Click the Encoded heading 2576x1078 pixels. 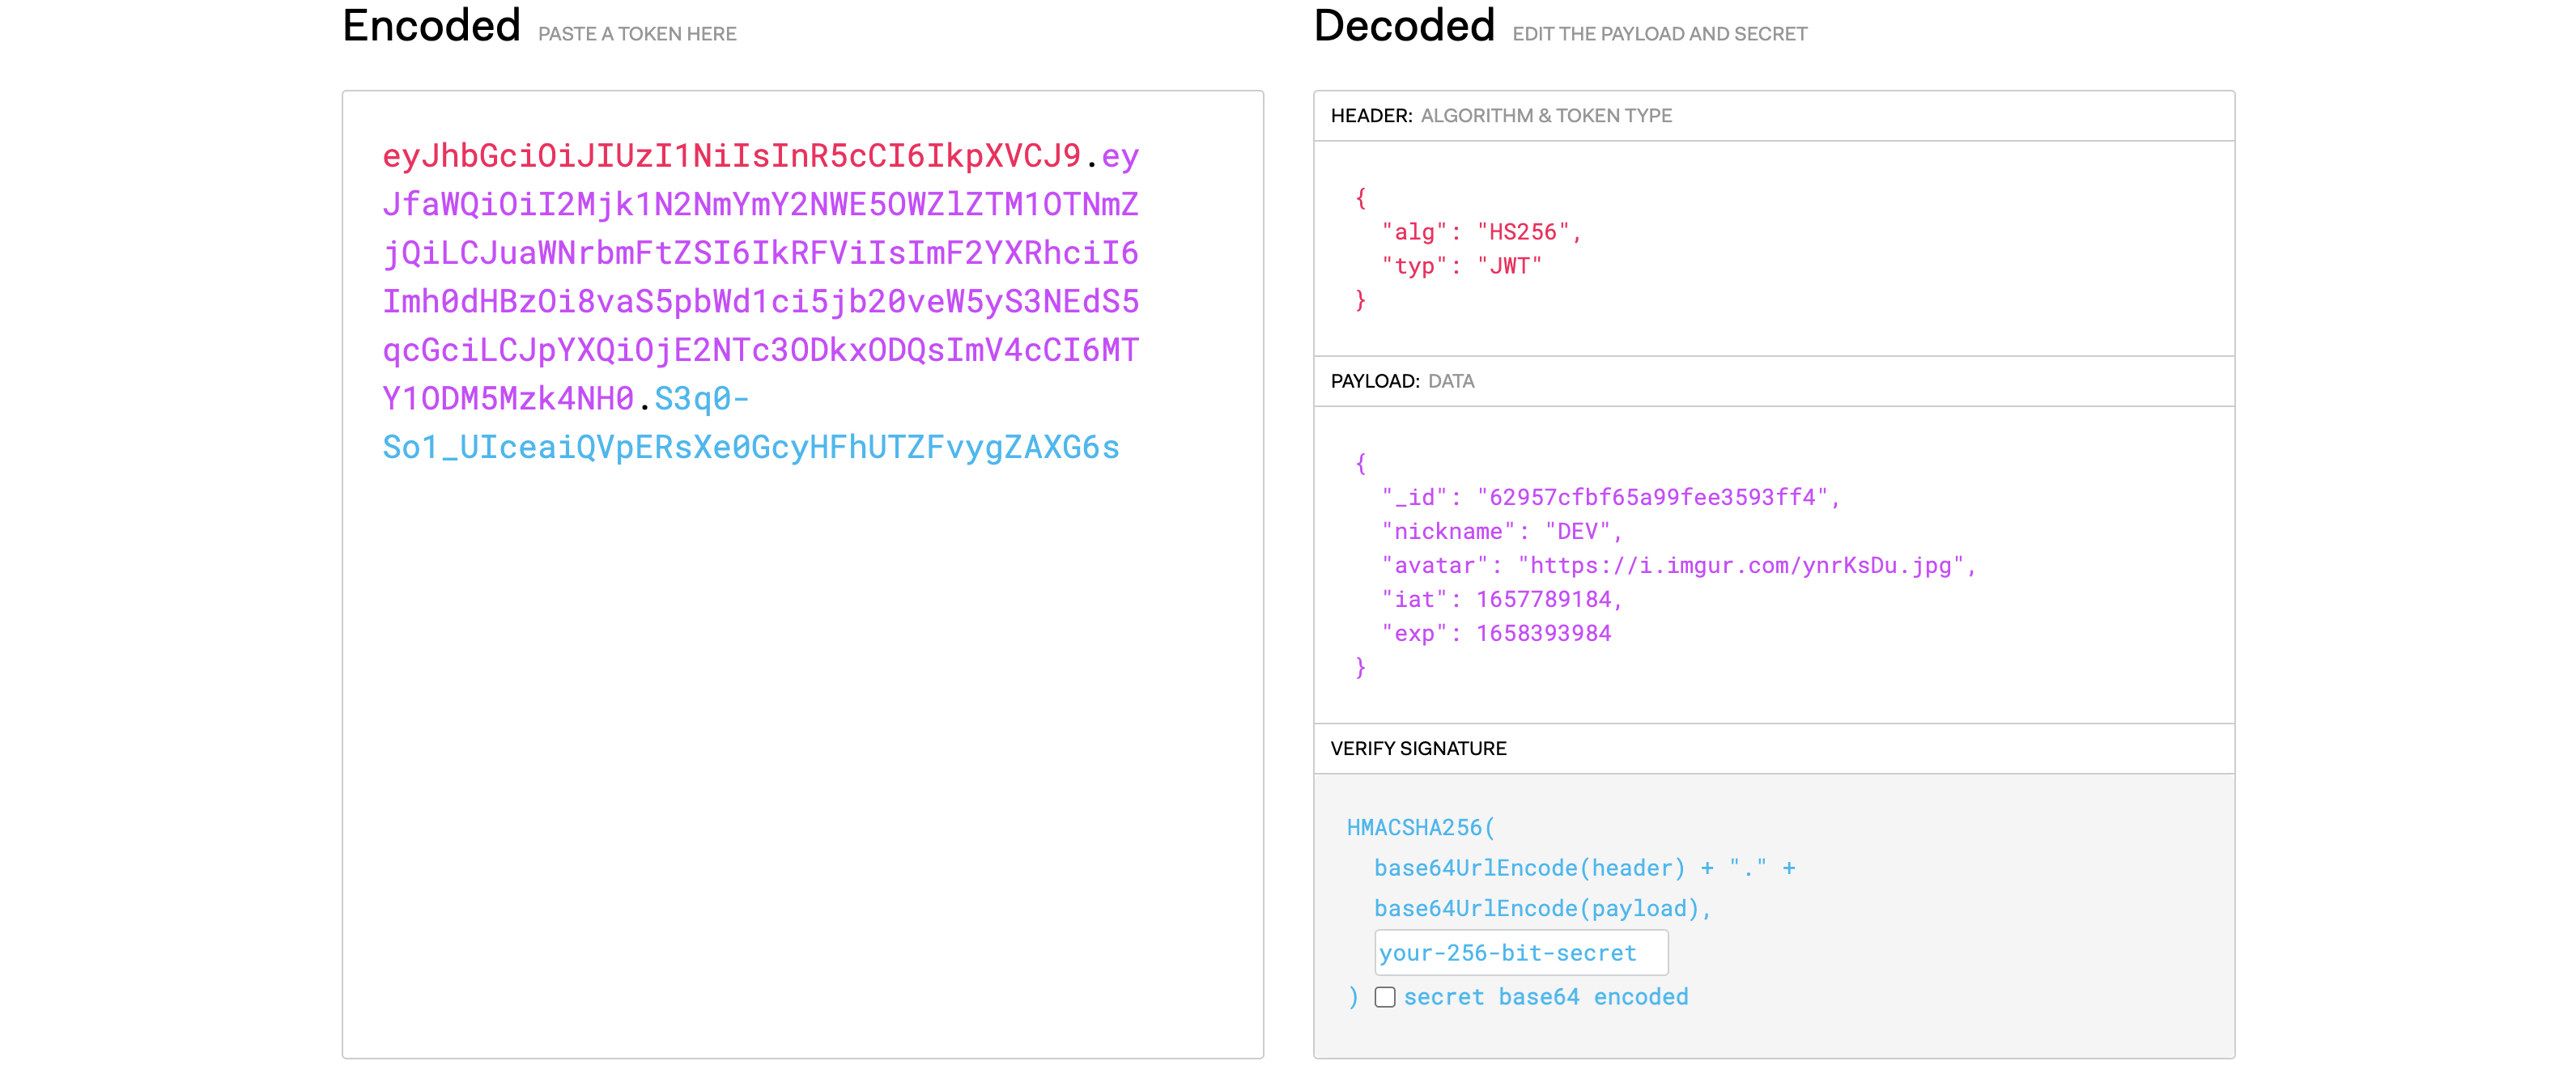click(x=431, y=26)
